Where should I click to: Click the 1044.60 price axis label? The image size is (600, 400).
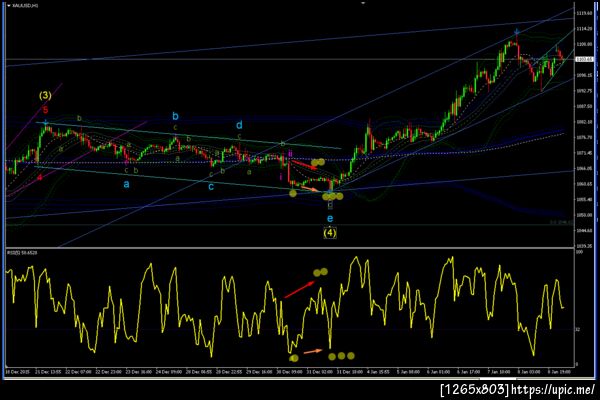point(584,230)
